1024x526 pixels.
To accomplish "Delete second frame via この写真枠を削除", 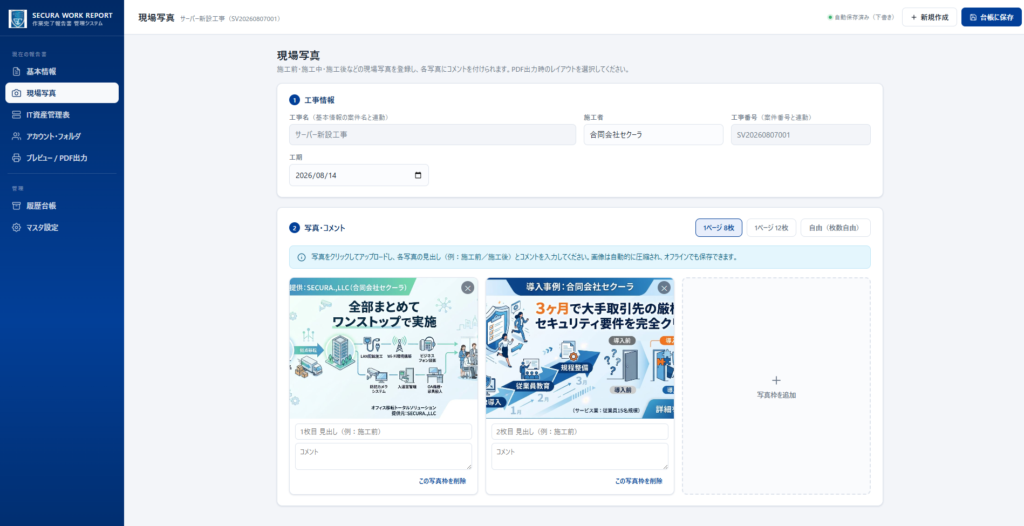I will click(x=639, y=481).
